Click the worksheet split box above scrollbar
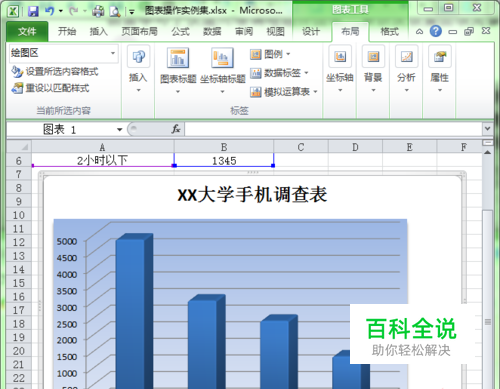Image resolution: width=500 pixels, height=389 pixels. point(488,143)
